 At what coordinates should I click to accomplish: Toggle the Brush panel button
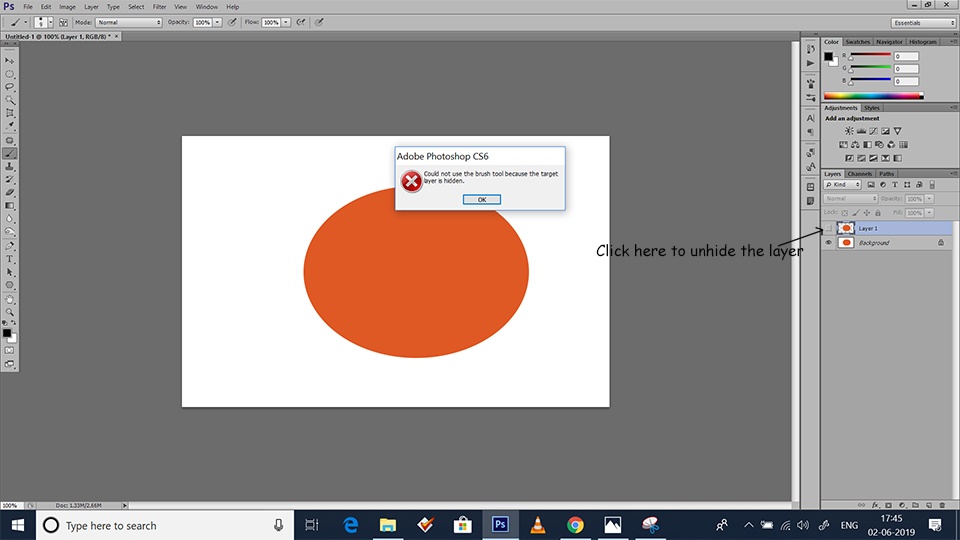tap(63, 22)
